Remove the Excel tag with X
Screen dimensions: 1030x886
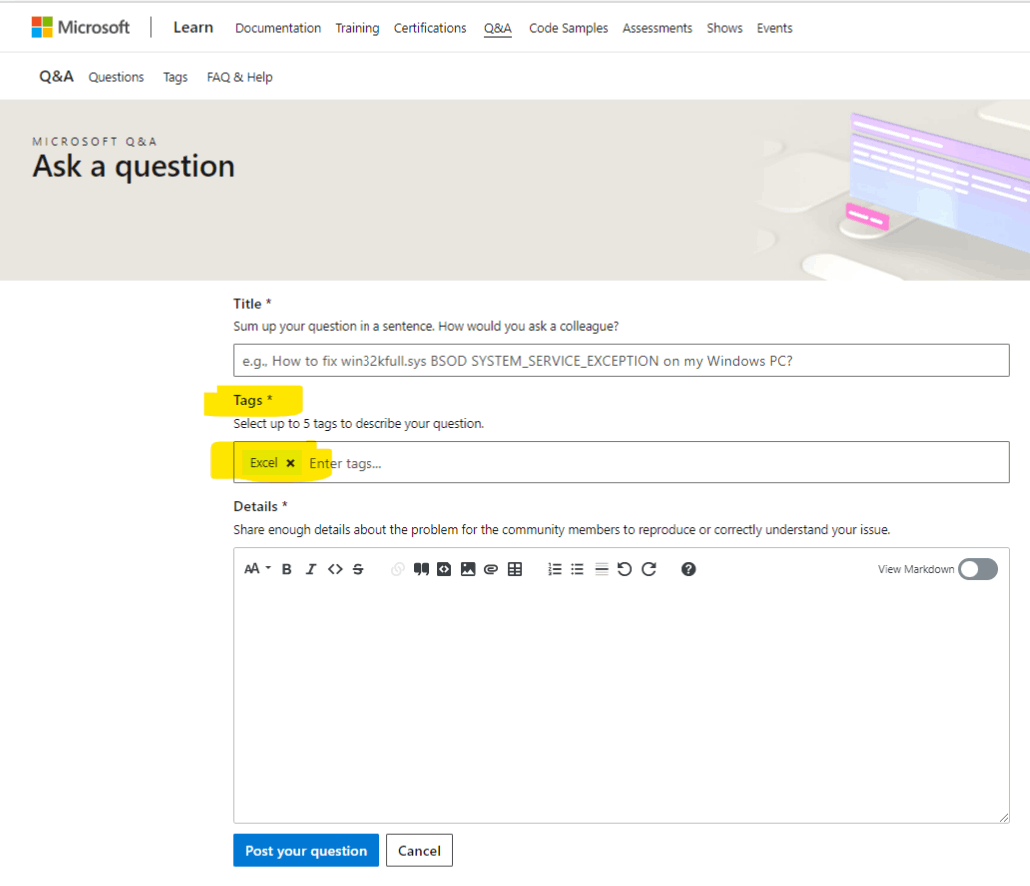(290, 463)
